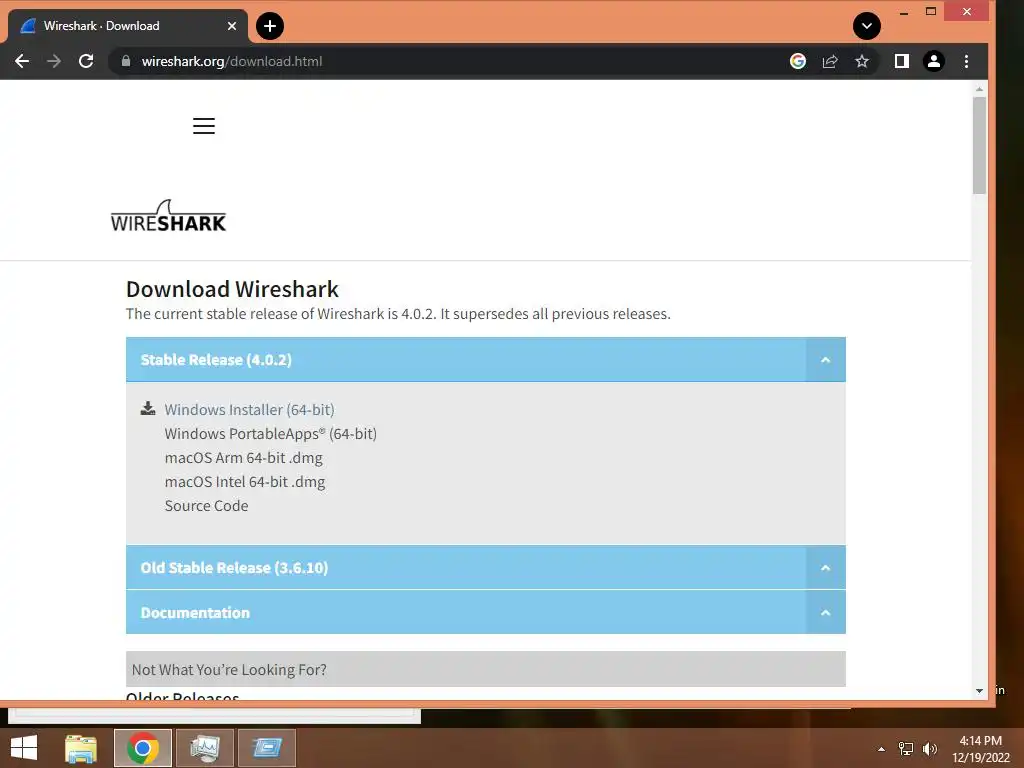
Task: Toggle the Documentation section chevron
Action: click(x=825, y=613)
